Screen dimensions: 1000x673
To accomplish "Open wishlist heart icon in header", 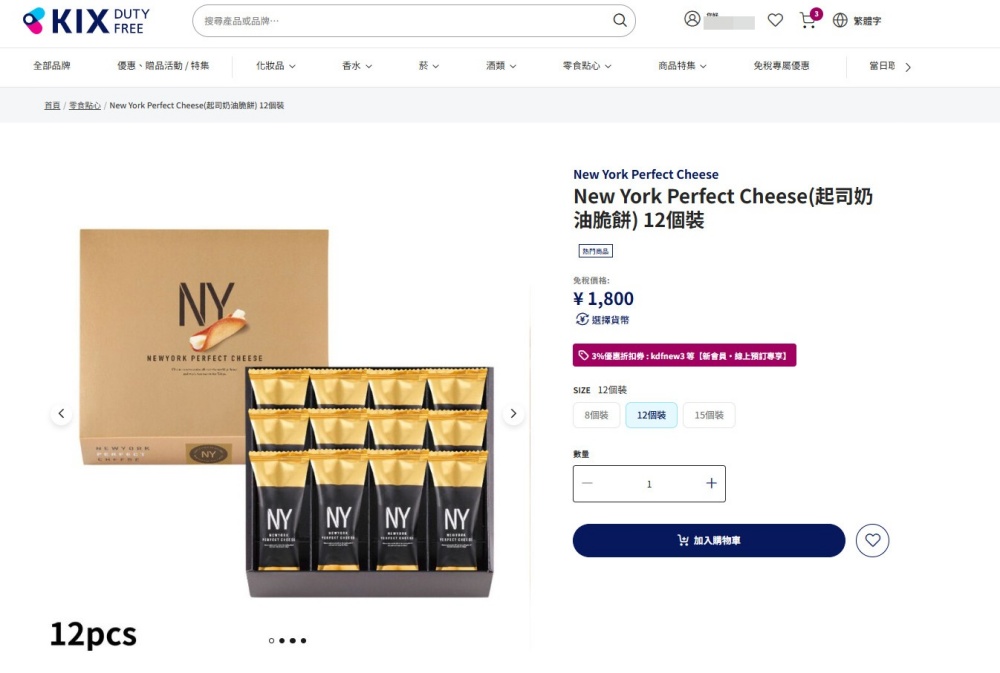I will click(775, 20).
